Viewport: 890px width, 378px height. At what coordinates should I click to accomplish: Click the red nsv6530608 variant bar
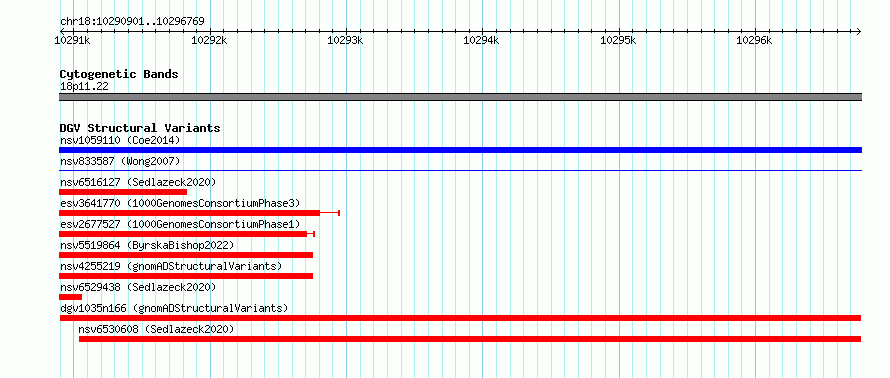(470, 339)
